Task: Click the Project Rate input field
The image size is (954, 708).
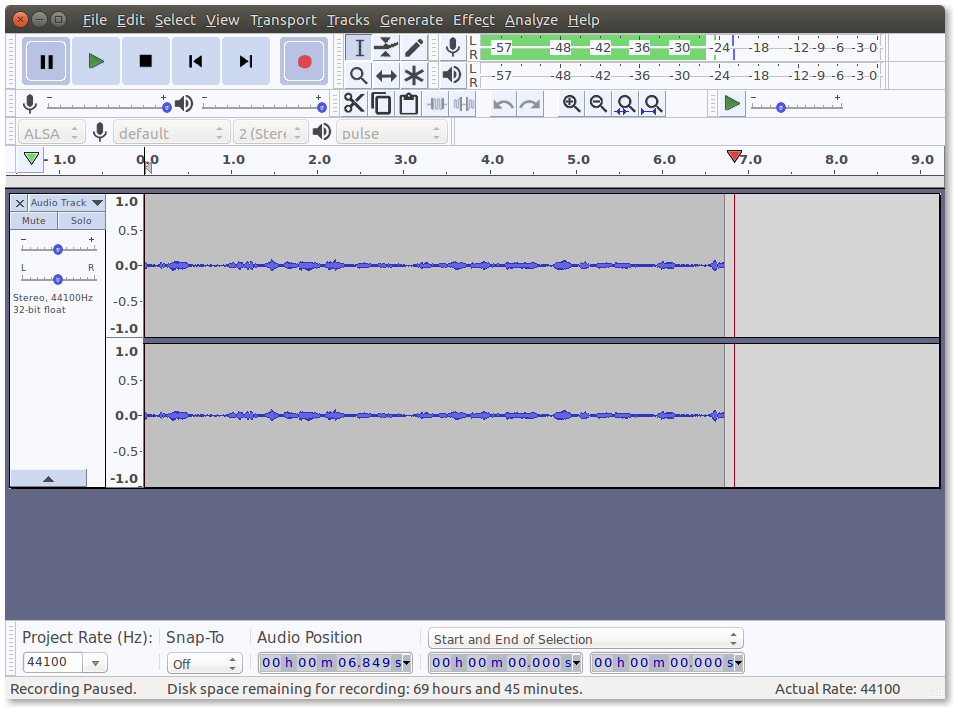Action: click(52, 662)
